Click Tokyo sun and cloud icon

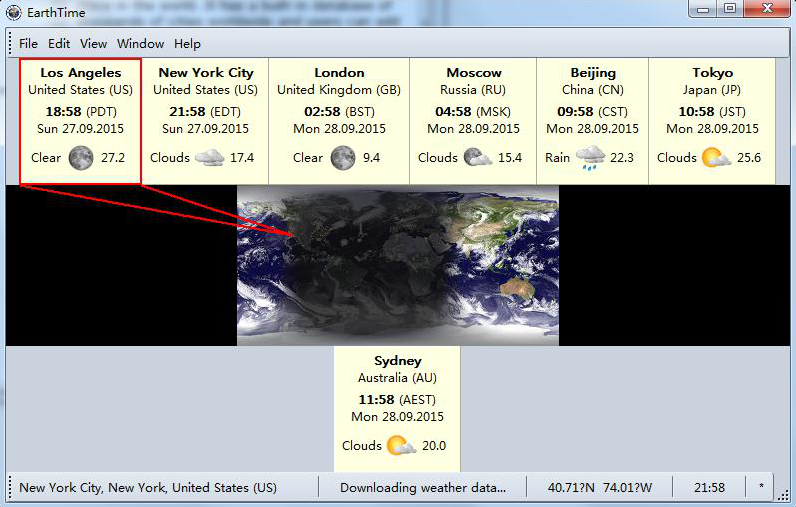tap(716, 158)
